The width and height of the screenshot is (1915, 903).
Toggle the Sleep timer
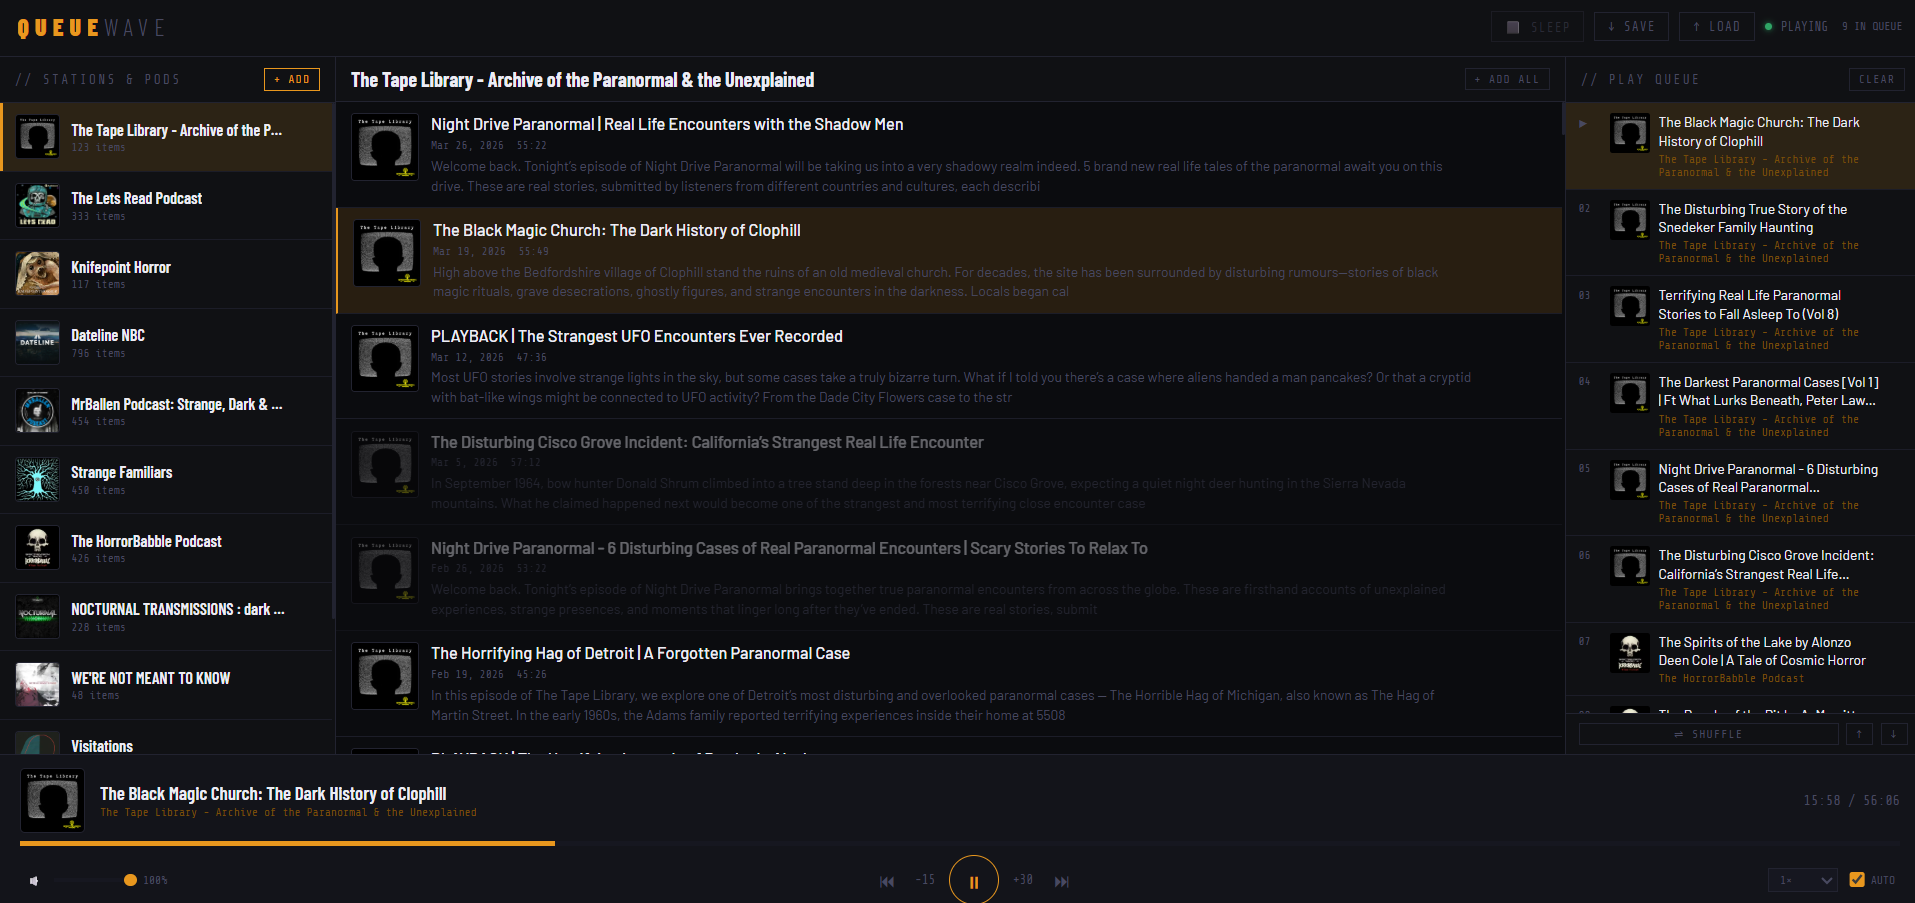click(x=1537, y=27)
